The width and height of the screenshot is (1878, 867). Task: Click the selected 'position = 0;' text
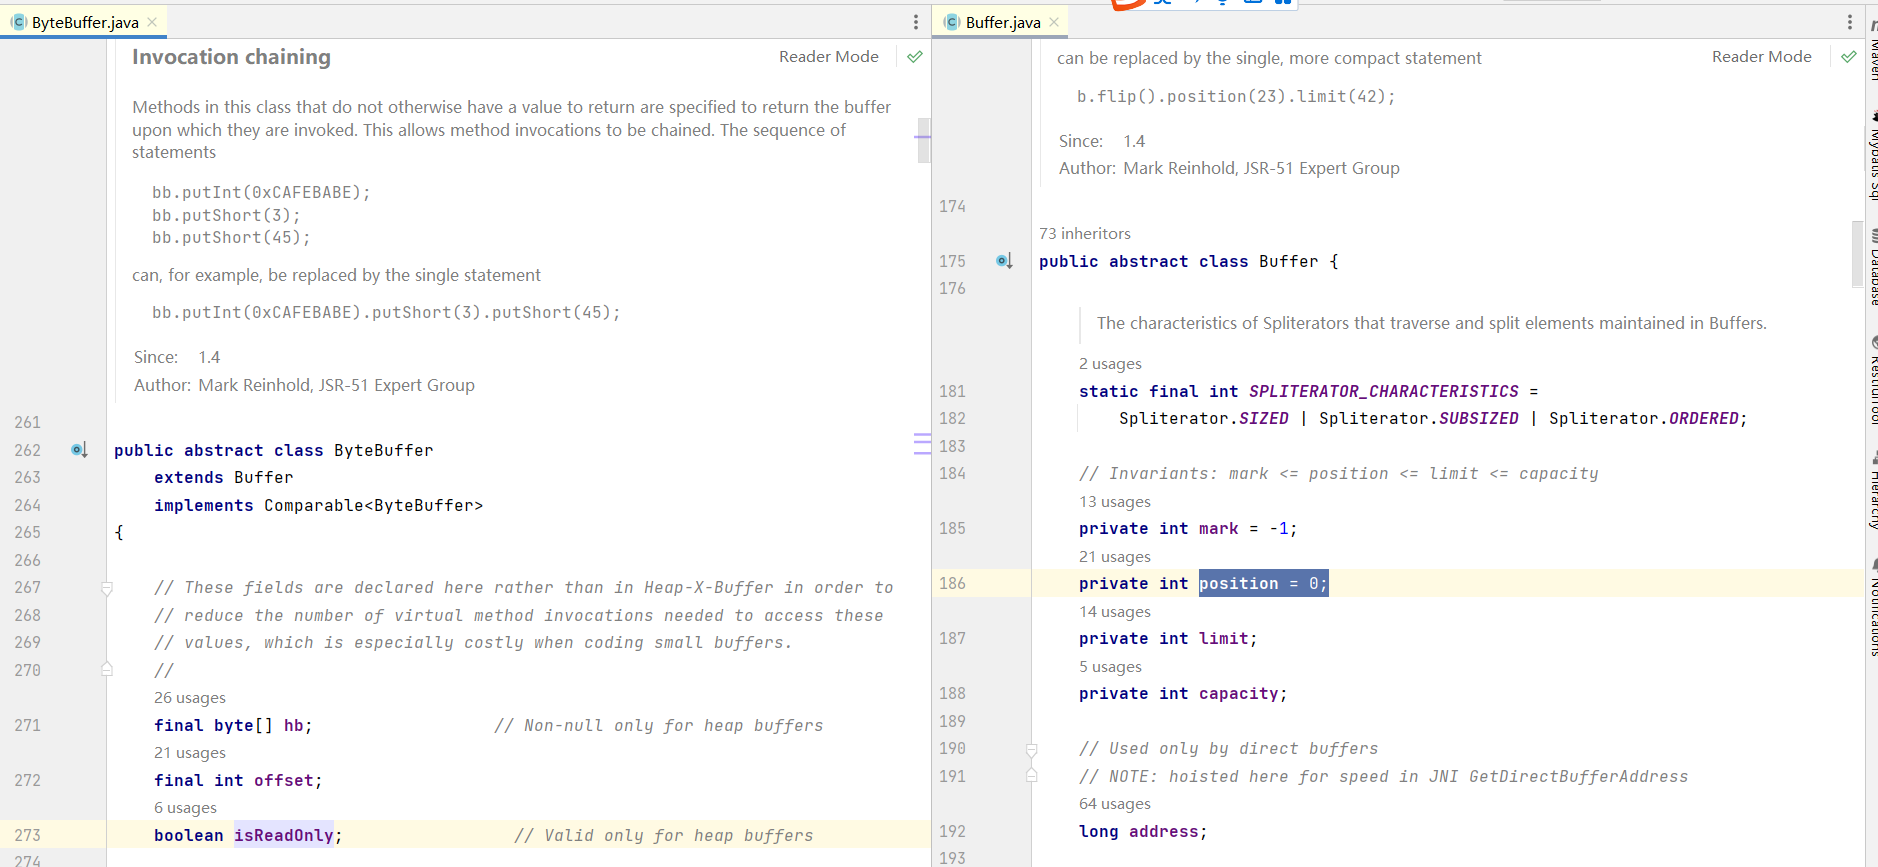click(x=1263, y=584)
